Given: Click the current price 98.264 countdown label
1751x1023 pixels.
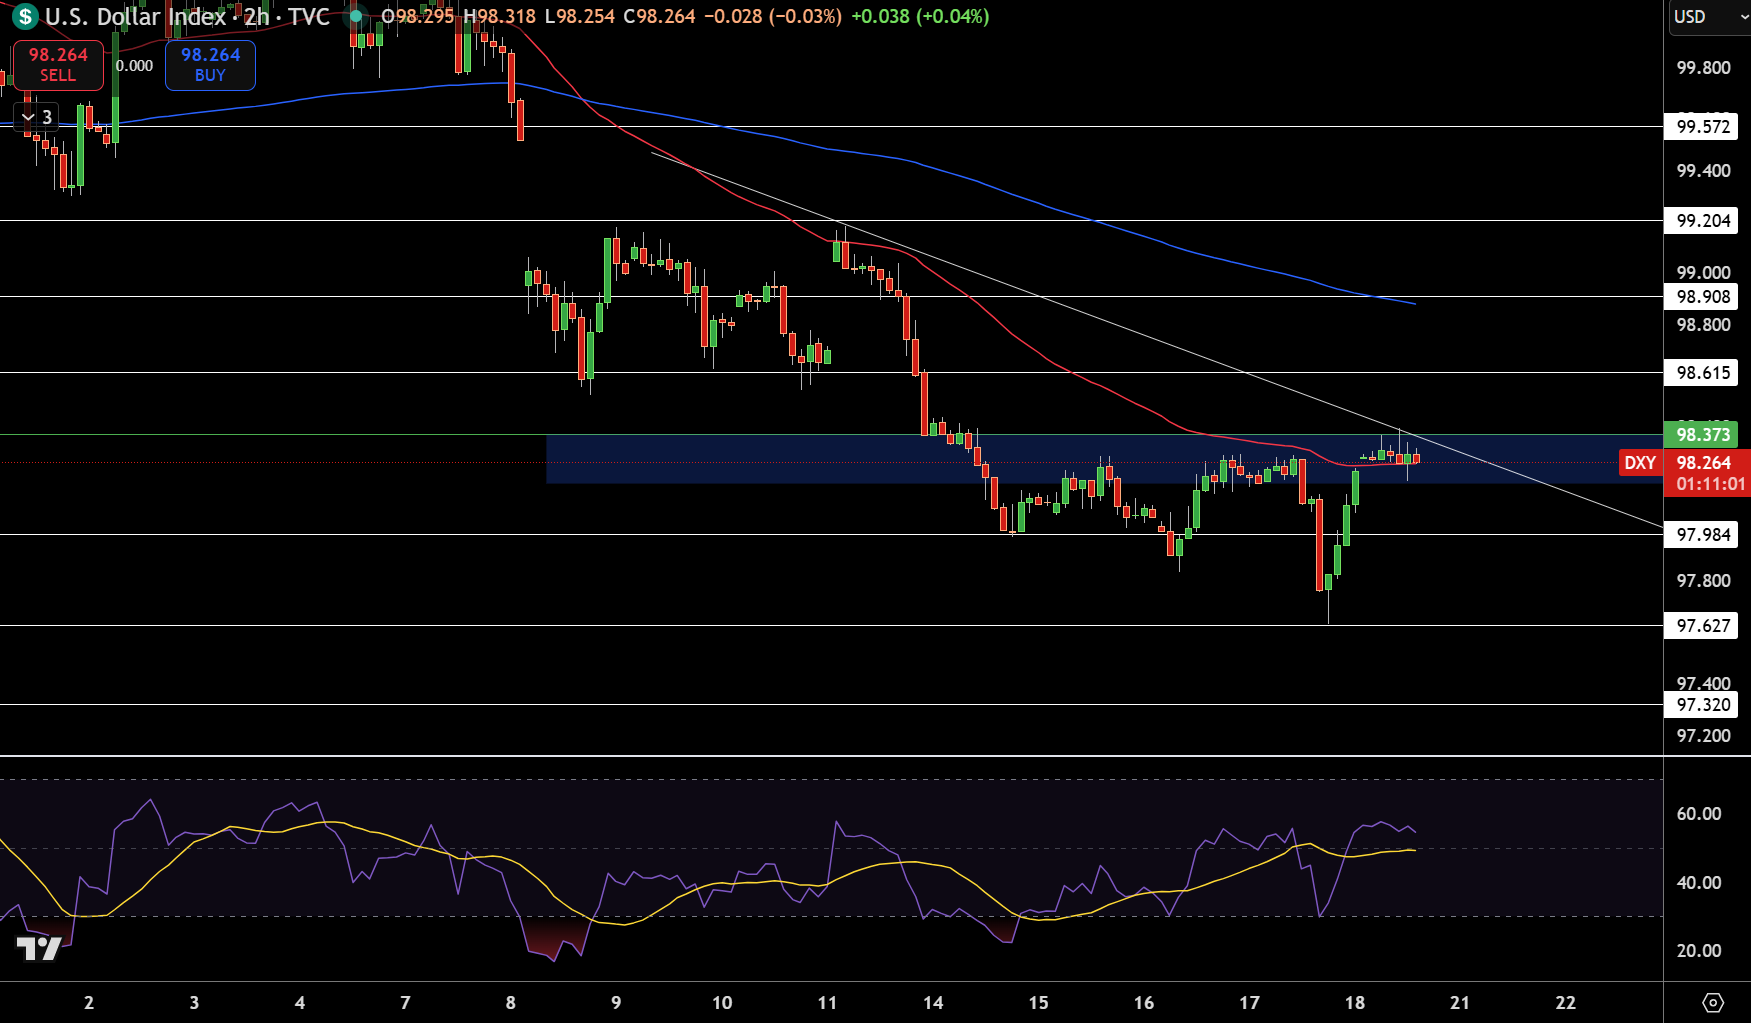Looking at the screenshot, I should pyautogui.click(x=1708, y=473).
